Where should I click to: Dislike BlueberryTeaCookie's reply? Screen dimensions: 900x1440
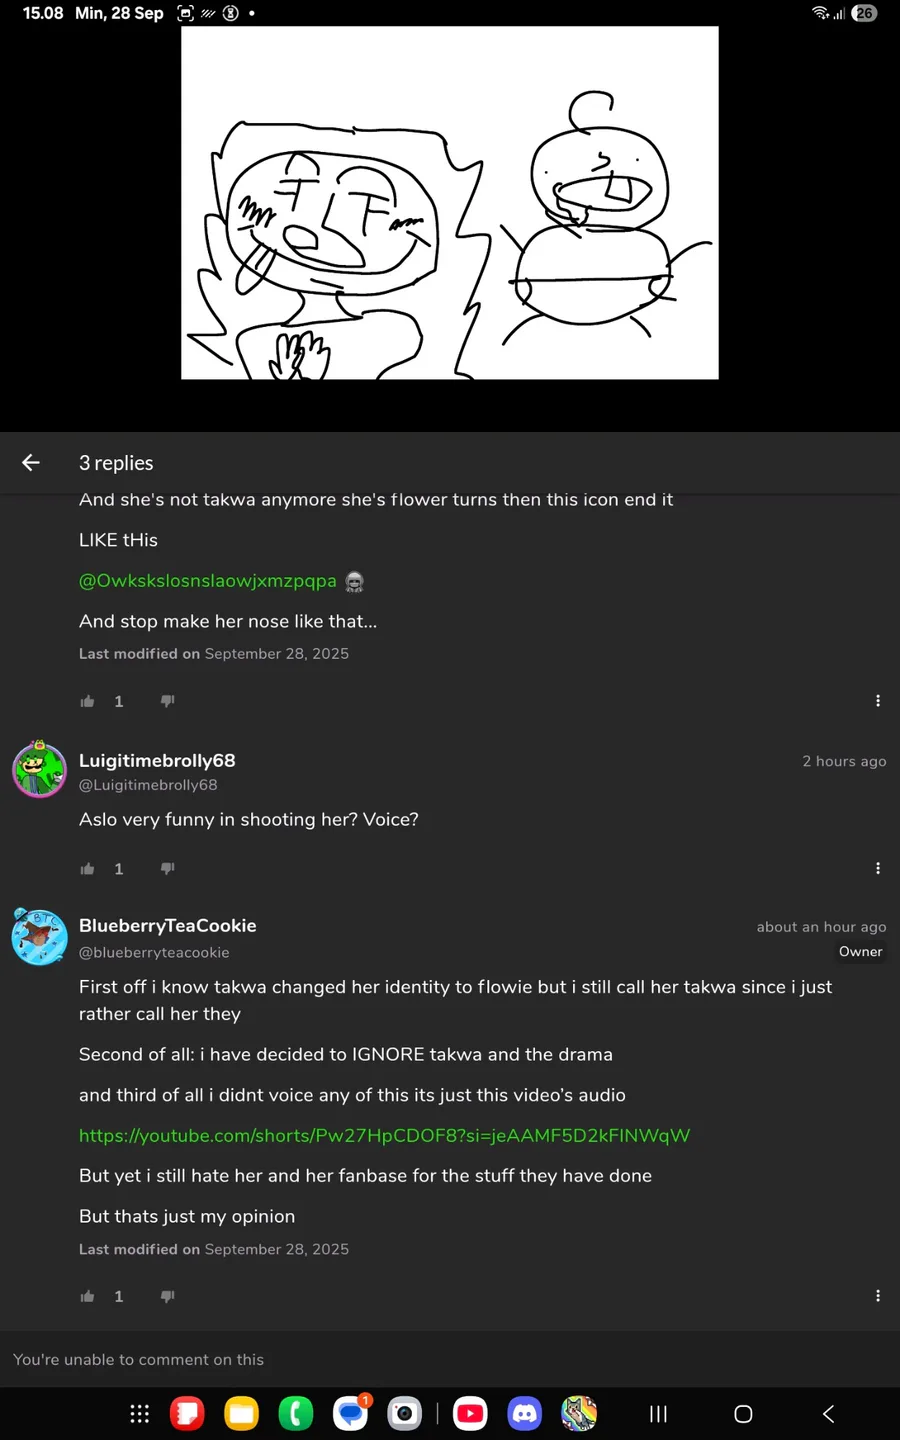click(x=167, y=1296)
